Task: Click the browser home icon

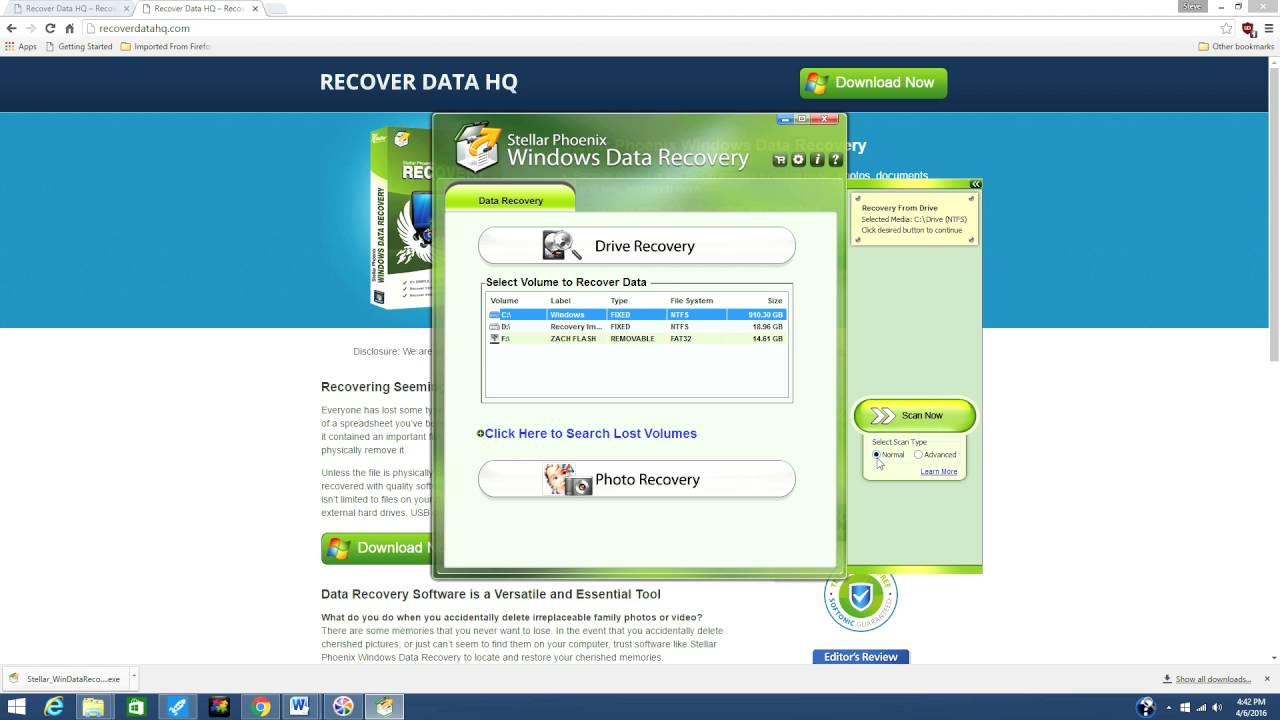Action: pos(69,28)
